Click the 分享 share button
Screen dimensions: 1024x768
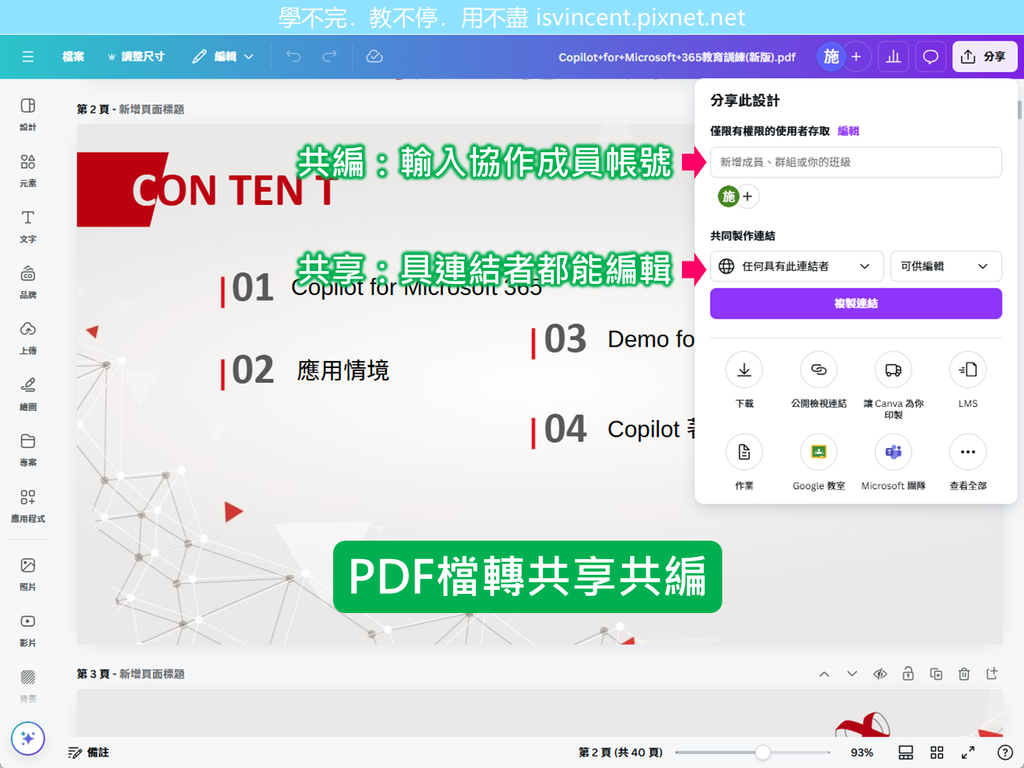[984, 57]
